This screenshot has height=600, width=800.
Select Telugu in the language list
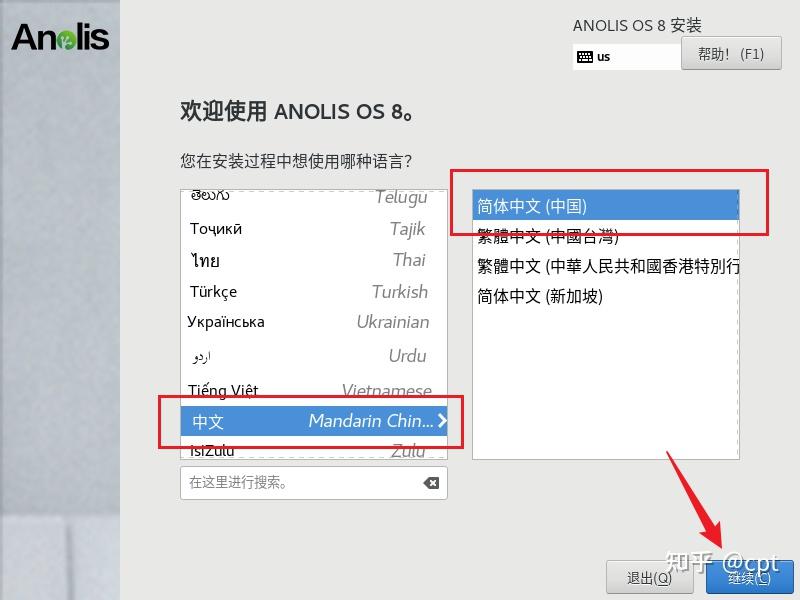point(314,197)
